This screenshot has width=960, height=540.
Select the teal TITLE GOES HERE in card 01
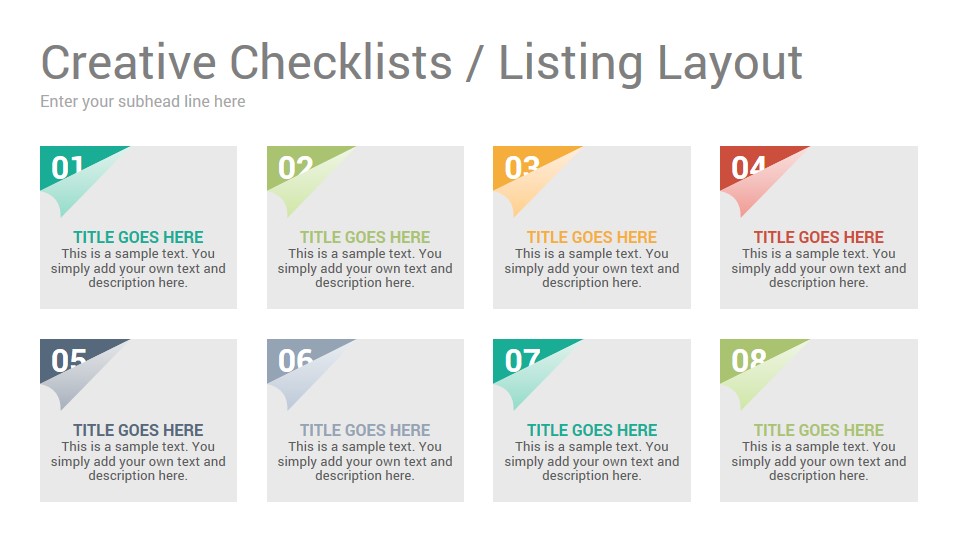pyautogui.click(x=138, y=237)
